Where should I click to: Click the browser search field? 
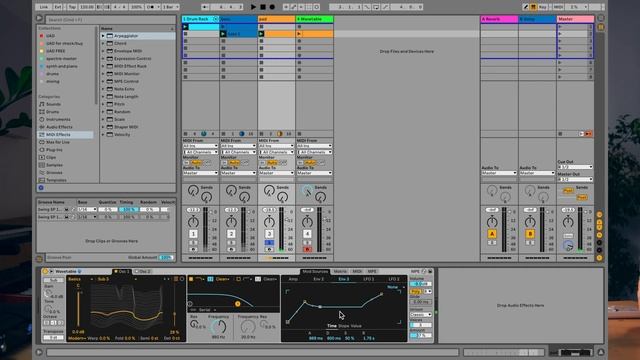tap(110, 19)
